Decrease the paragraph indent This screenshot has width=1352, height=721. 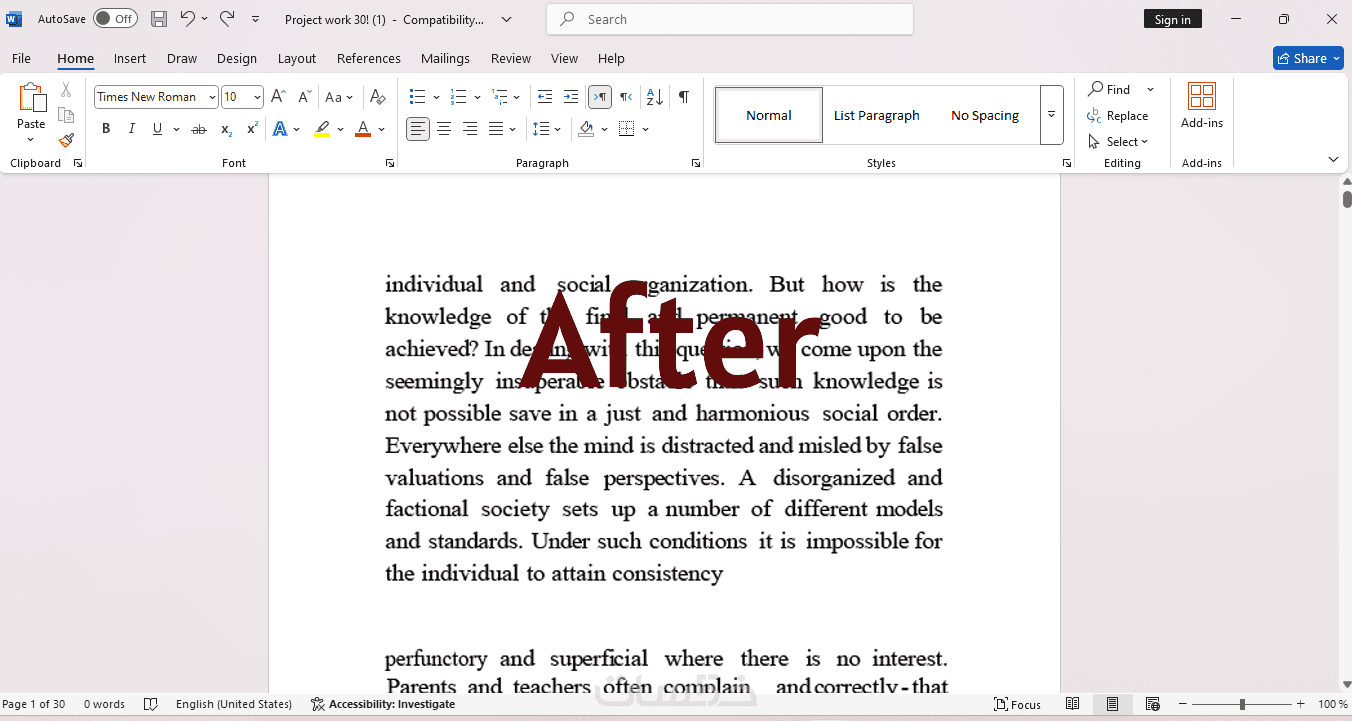tap(545, 97)
